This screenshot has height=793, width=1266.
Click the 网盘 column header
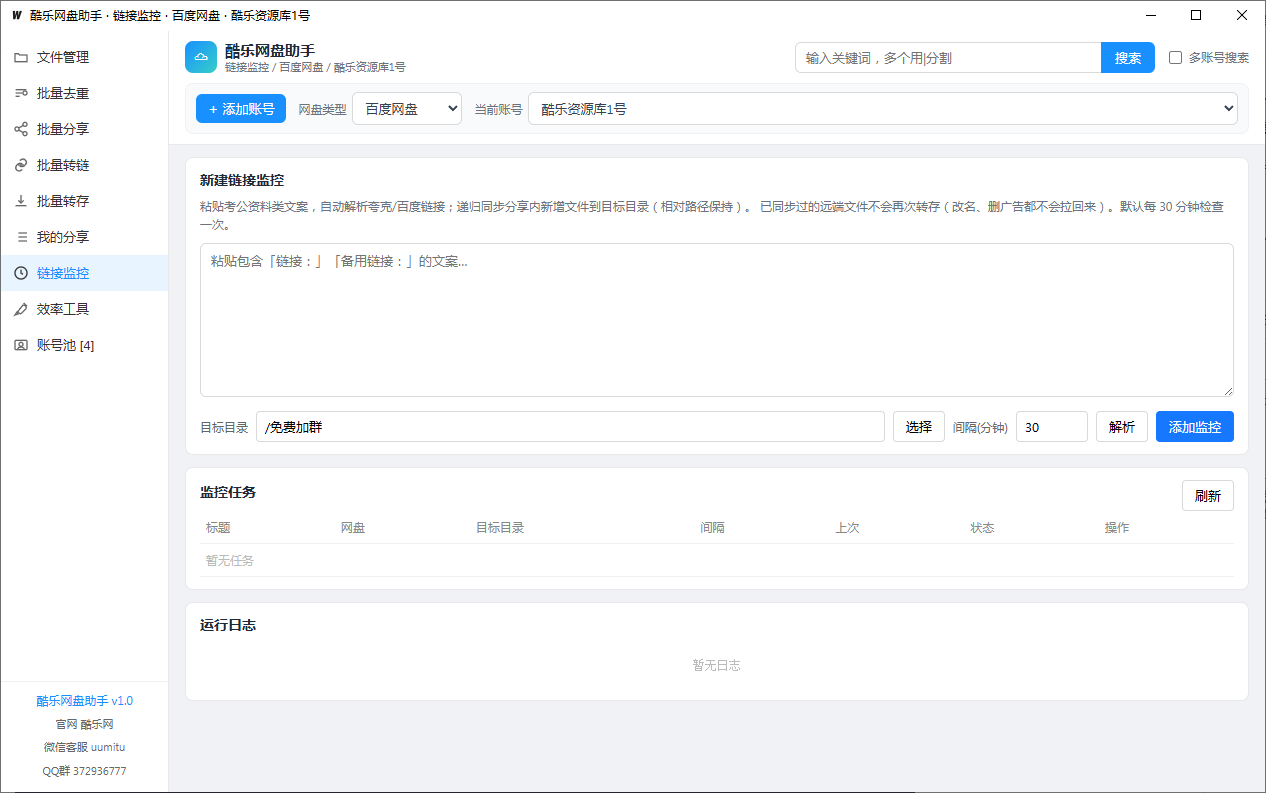(x=353, y=528)
